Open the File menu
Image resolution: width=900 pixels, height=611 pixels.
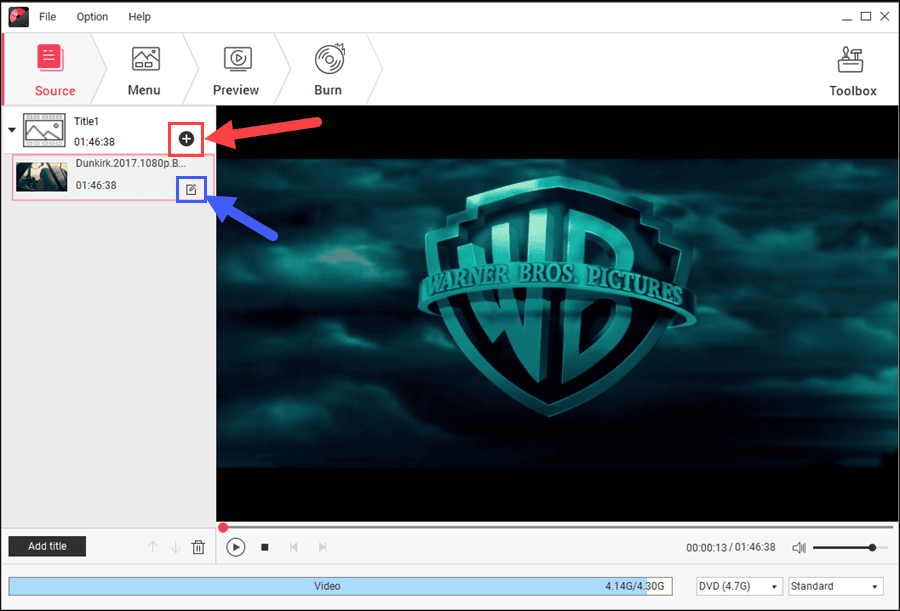[x=47, y=17]
